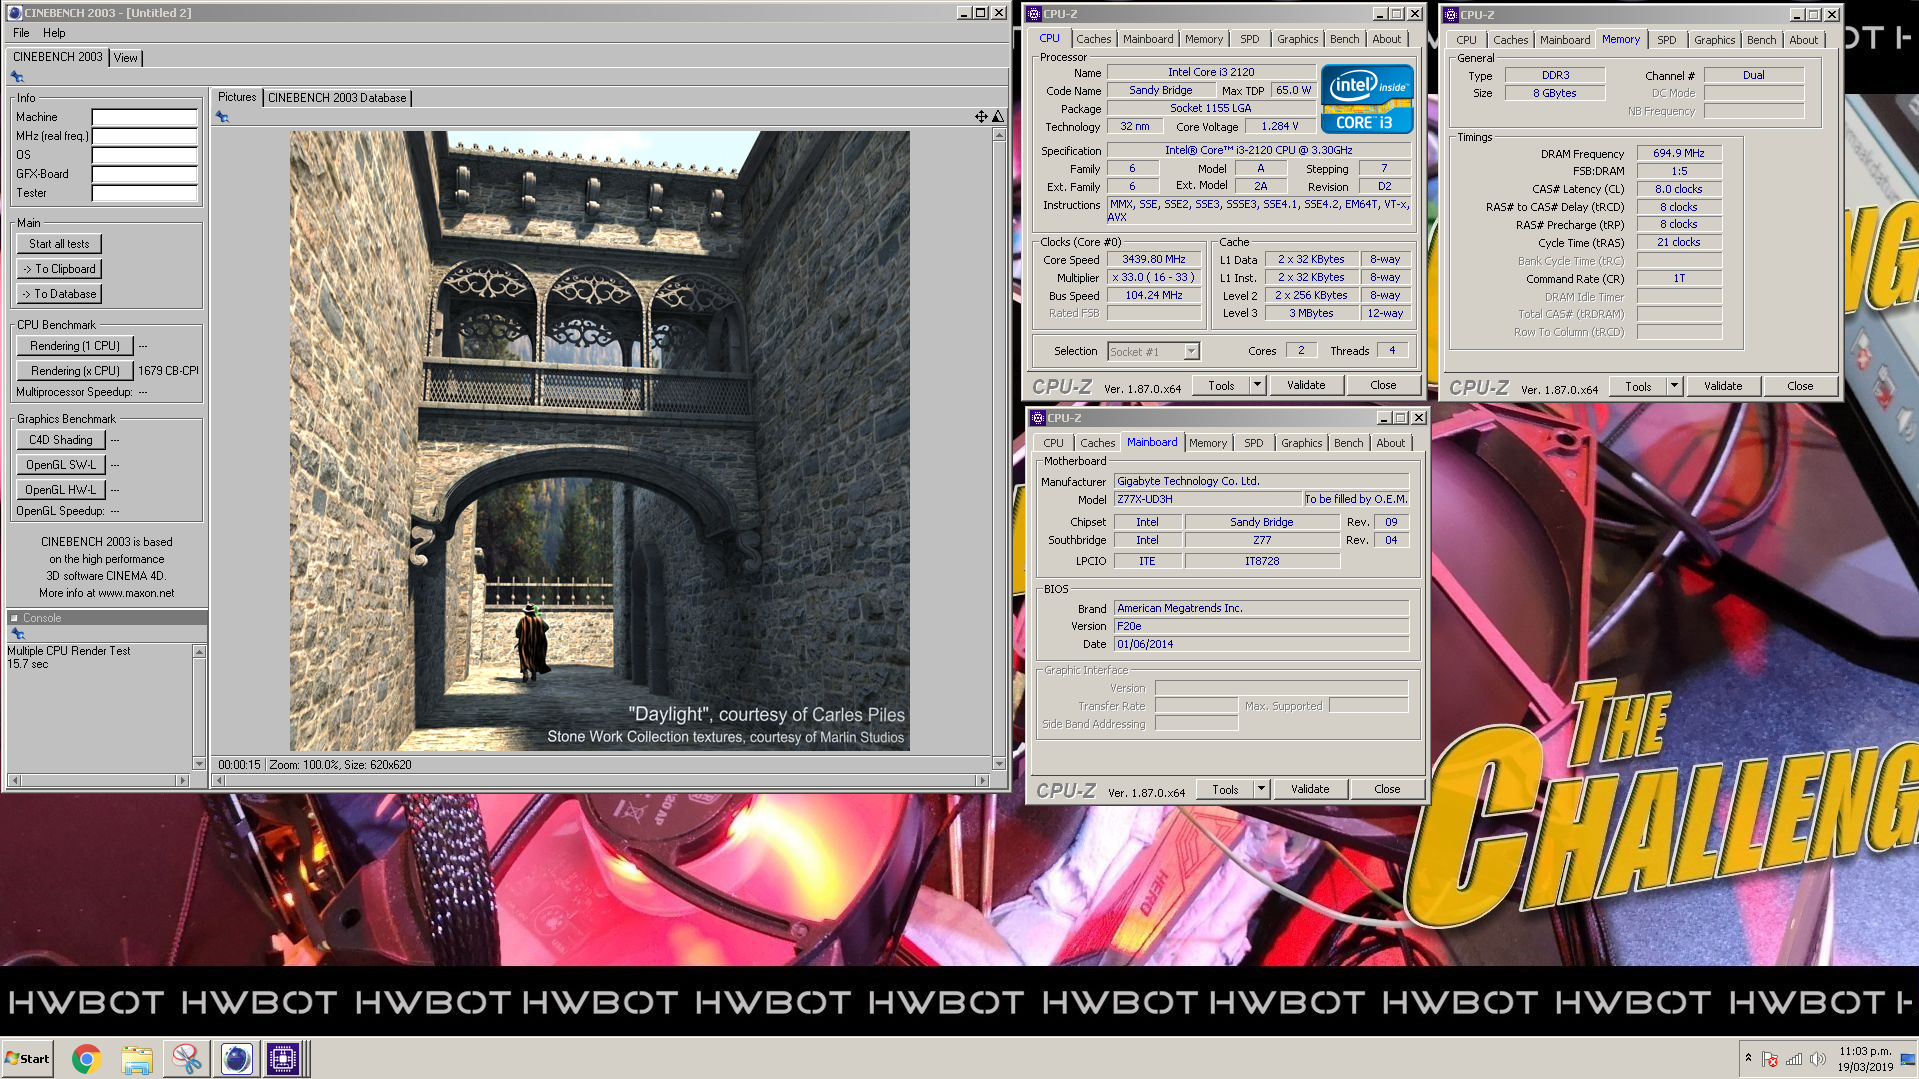This screenshot has height=1079, width=1919.
Task: Click the picture panel scroll-up arrow
Action: [x=998, y=135]
